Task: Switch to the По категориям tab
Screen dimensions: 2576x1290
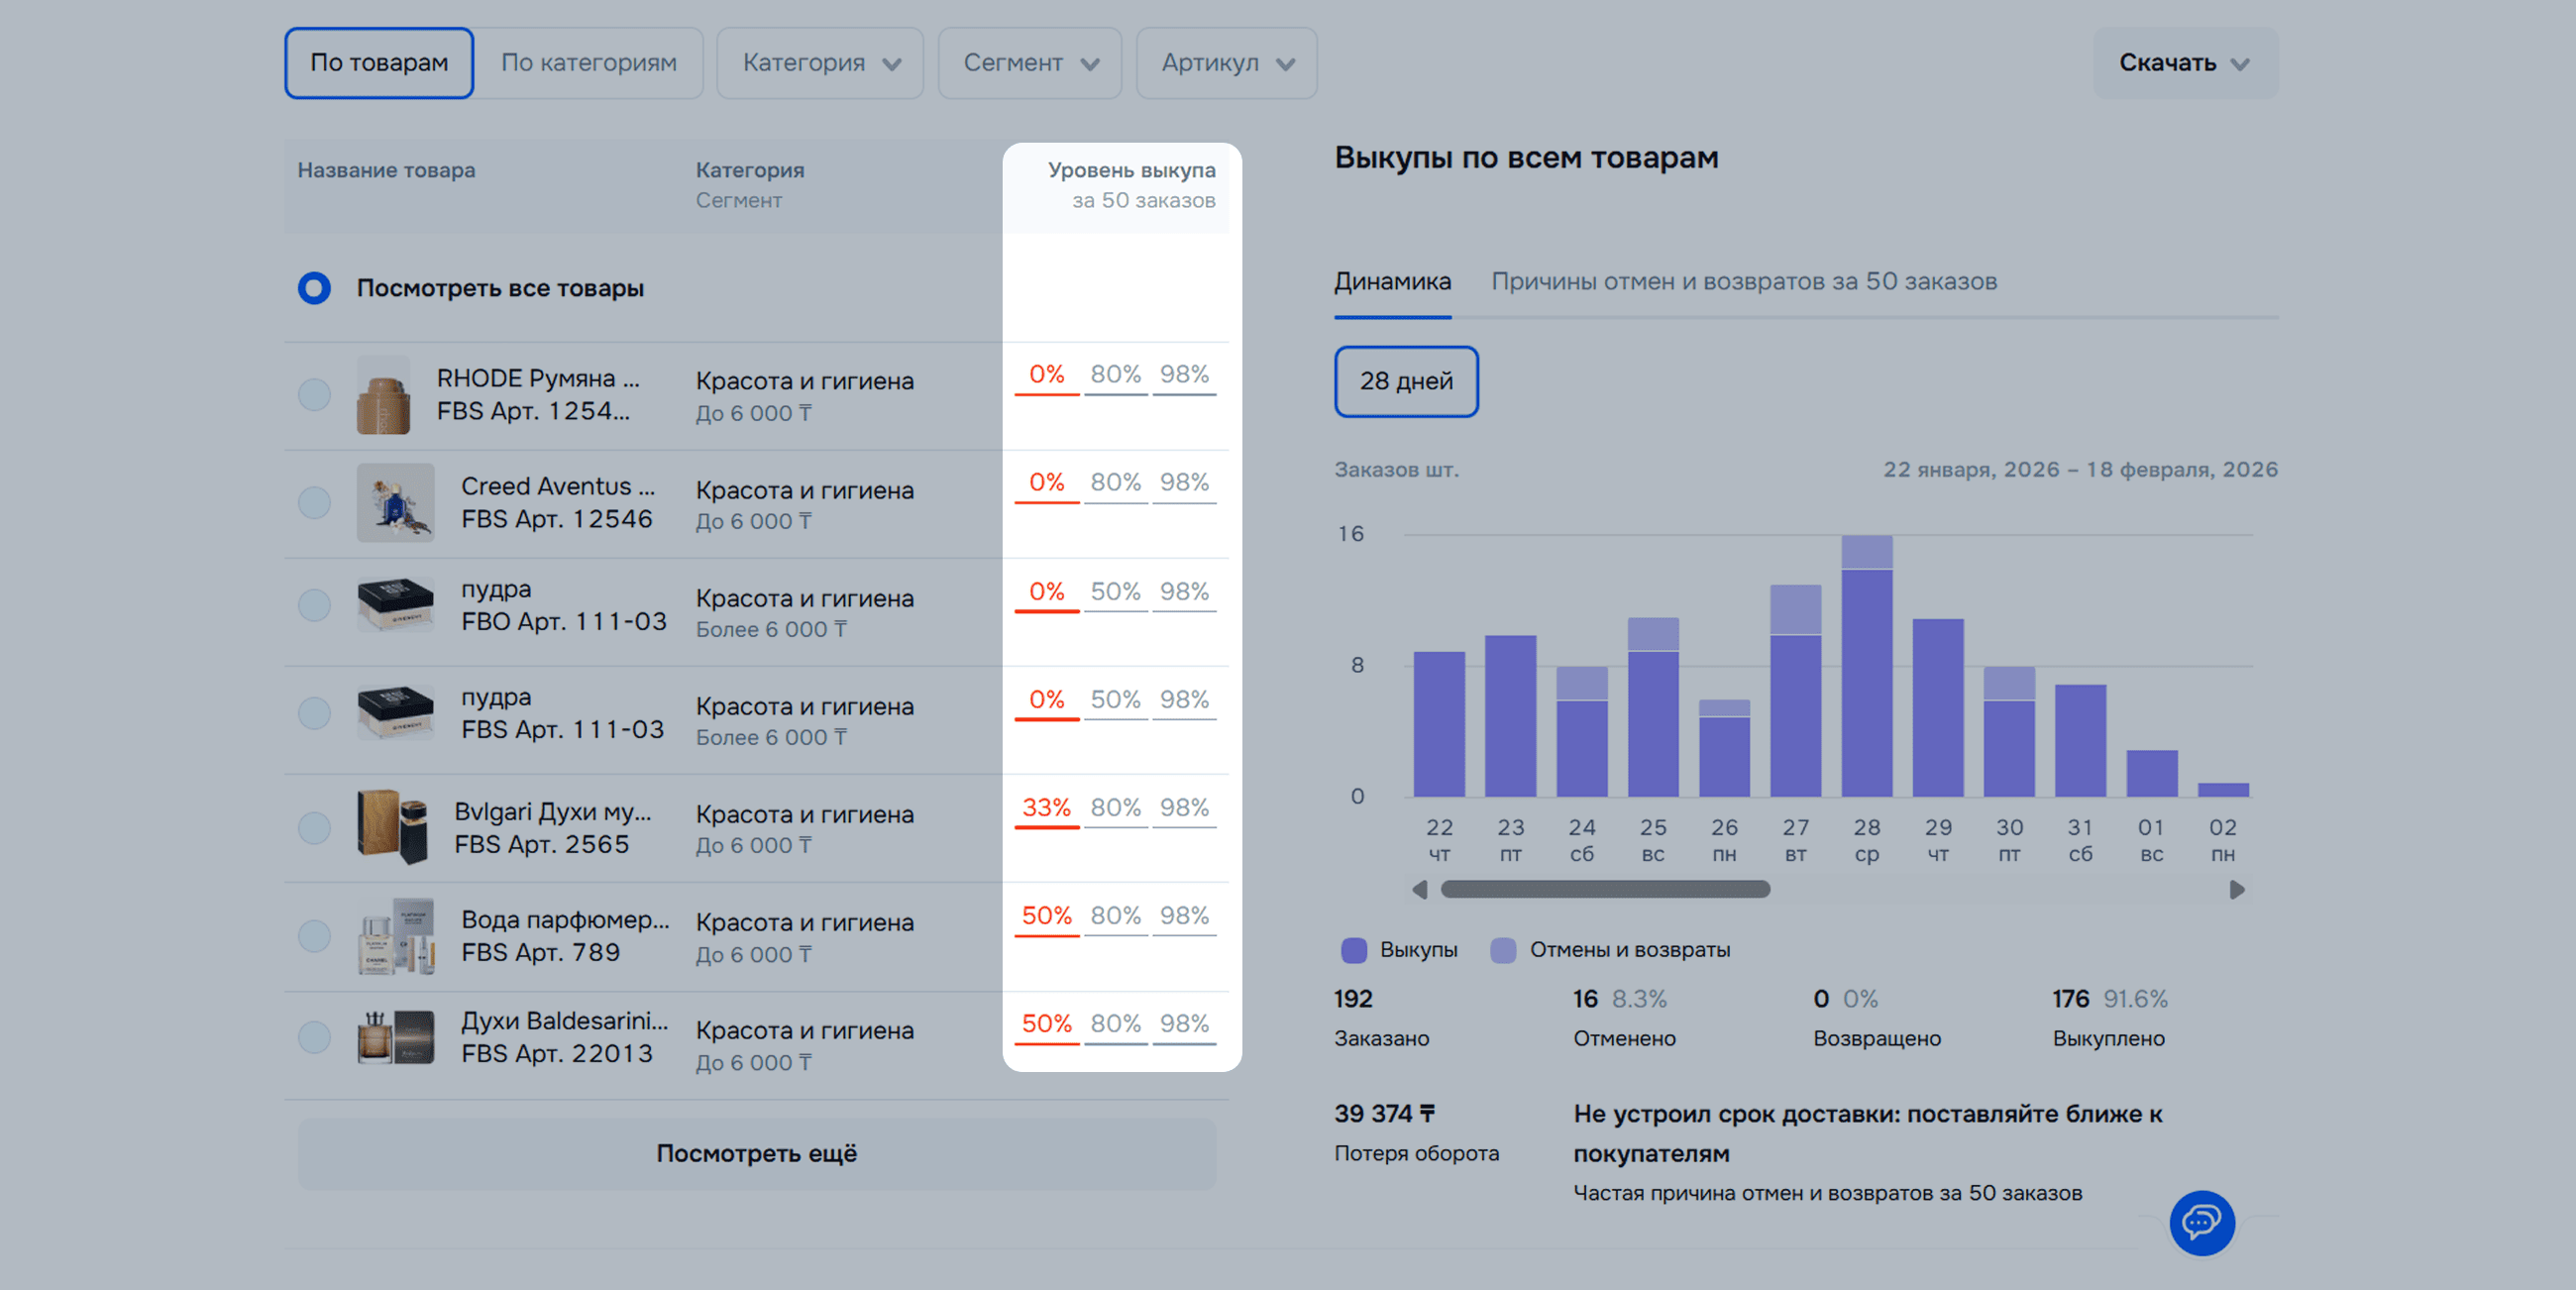Action: click(588, 63)
